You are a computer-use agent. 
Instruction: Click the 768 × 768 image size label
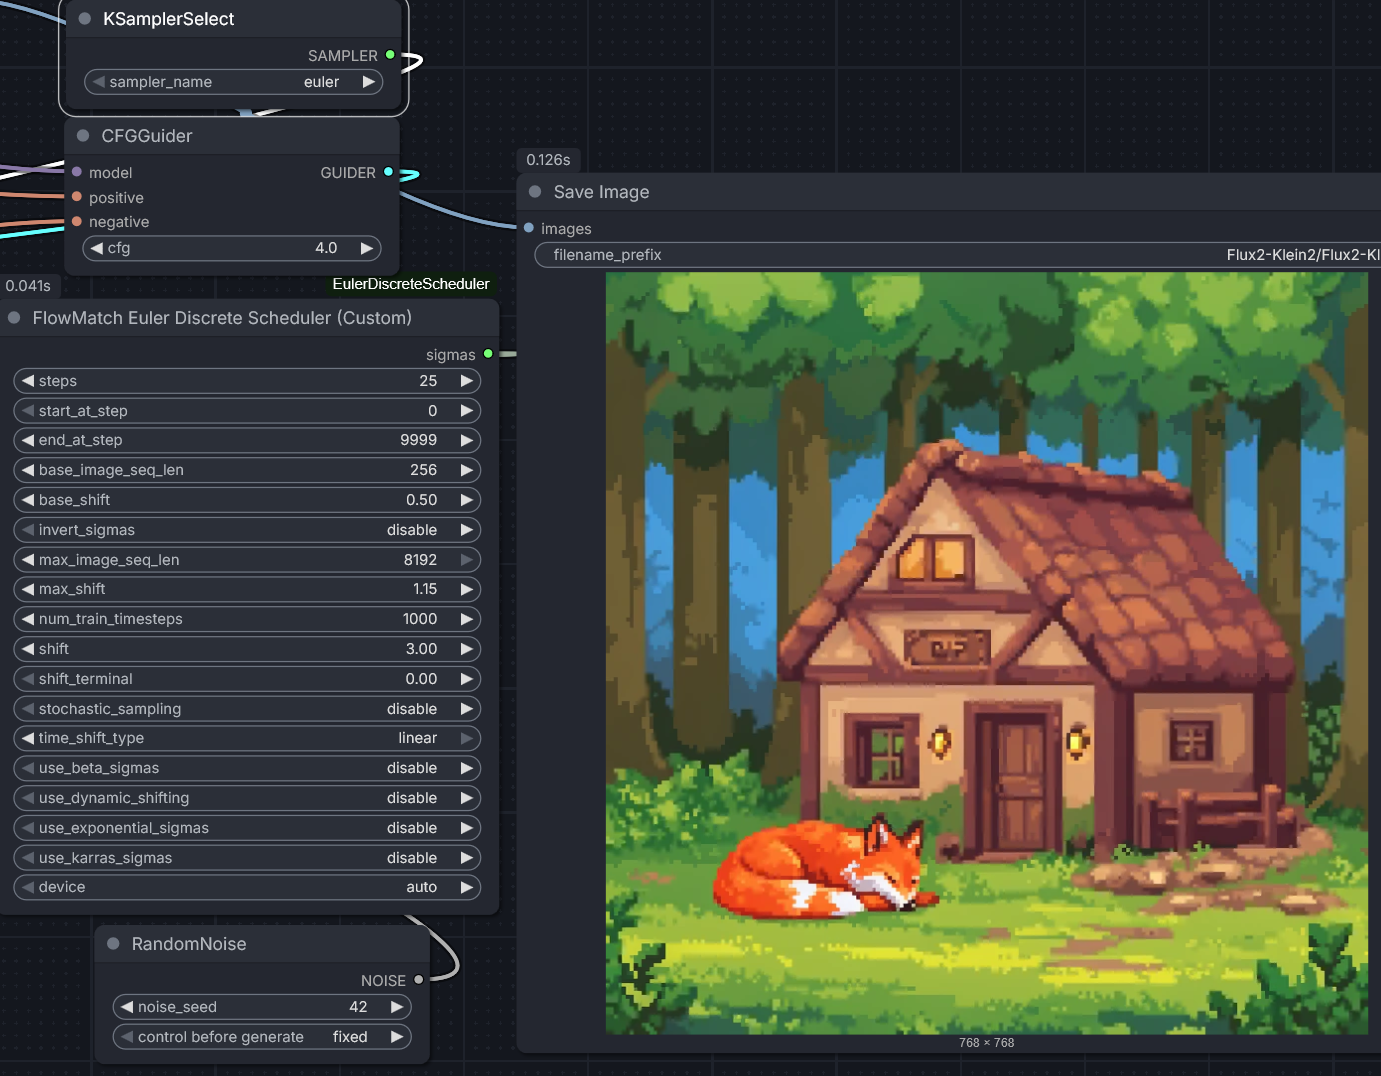(x=987, y=1043)
